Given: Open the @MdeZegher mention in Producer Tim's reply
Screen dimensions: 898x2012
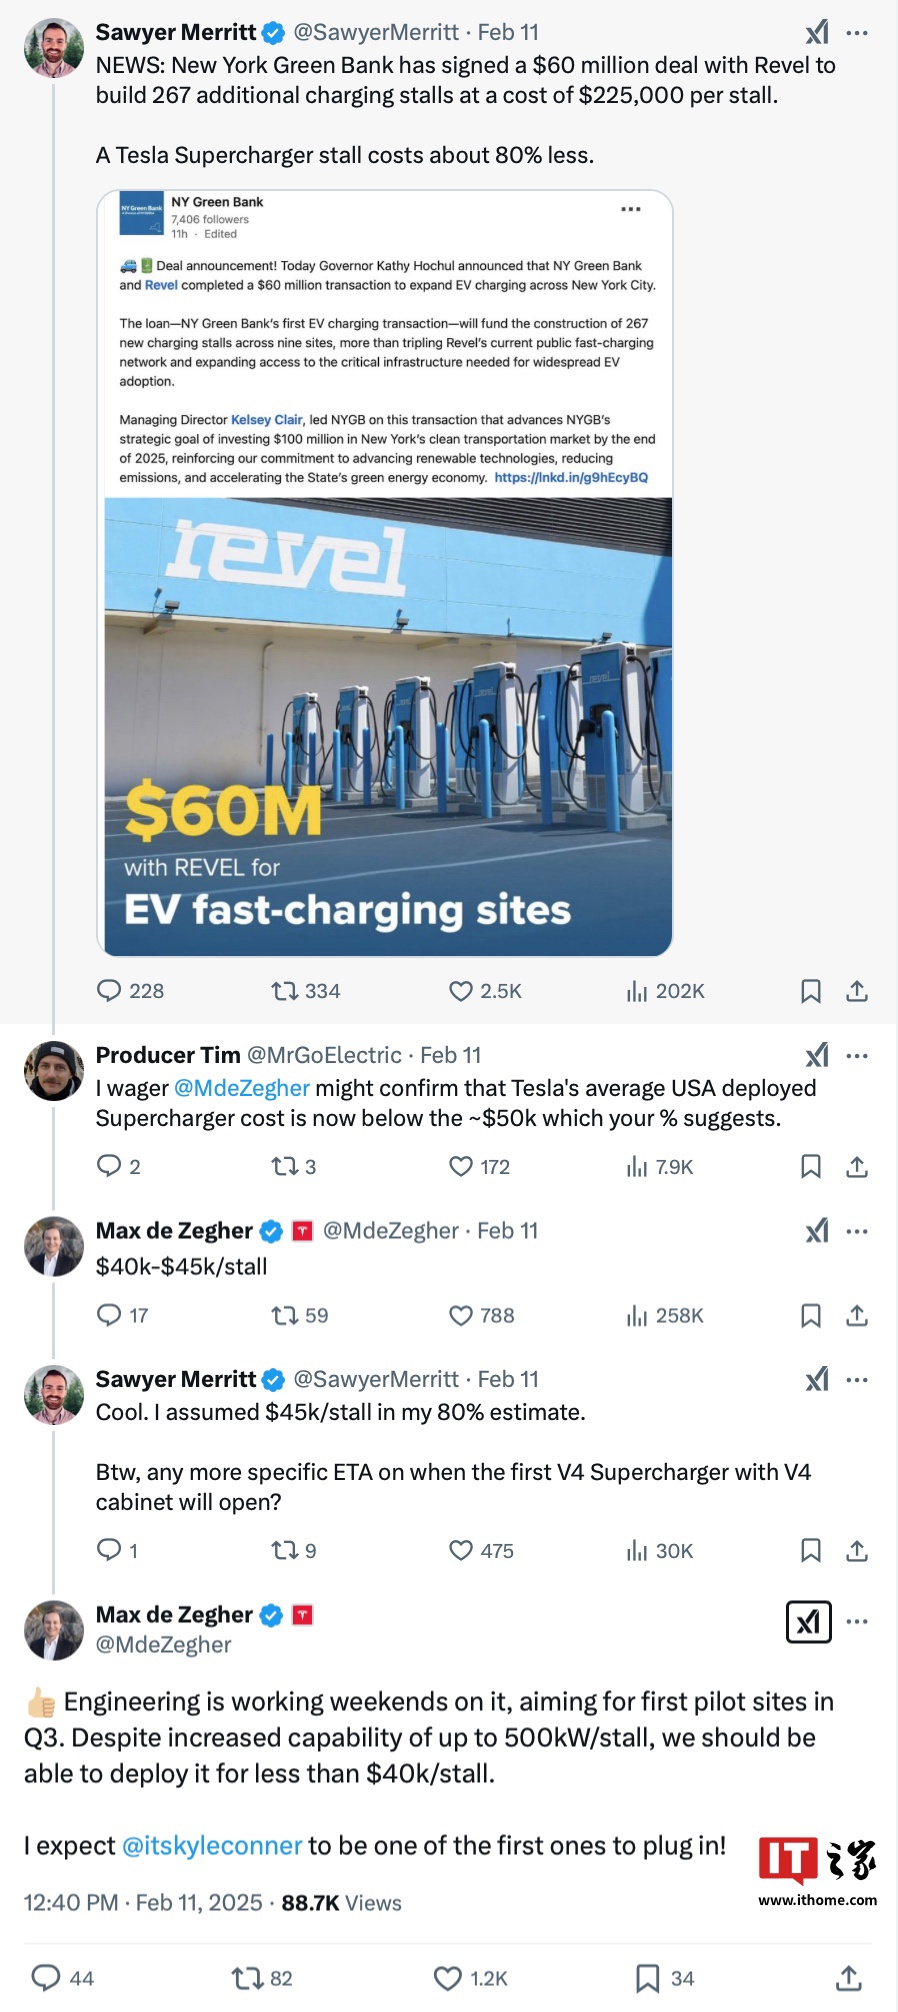Looking at the screenshot, I should 242,1088.
